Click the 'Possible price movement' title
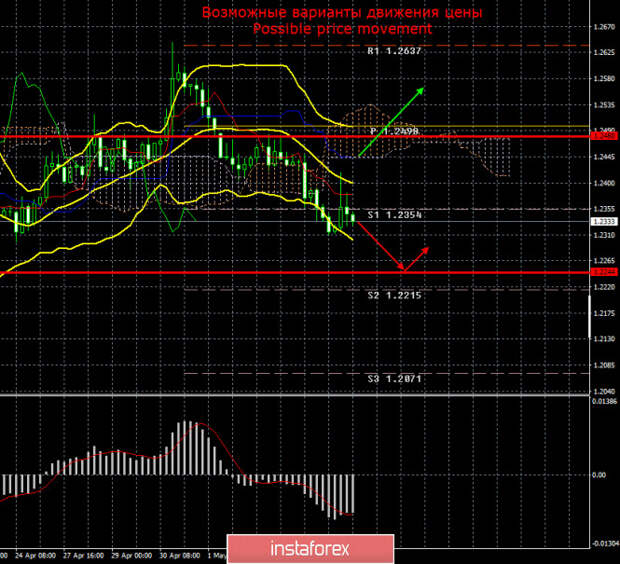 342,28
